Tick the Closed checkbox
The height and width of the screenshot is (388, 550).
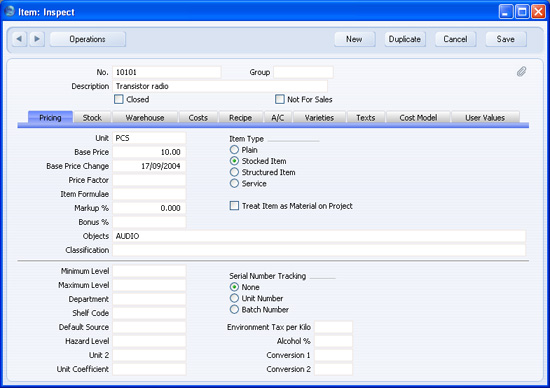(119, 99)
